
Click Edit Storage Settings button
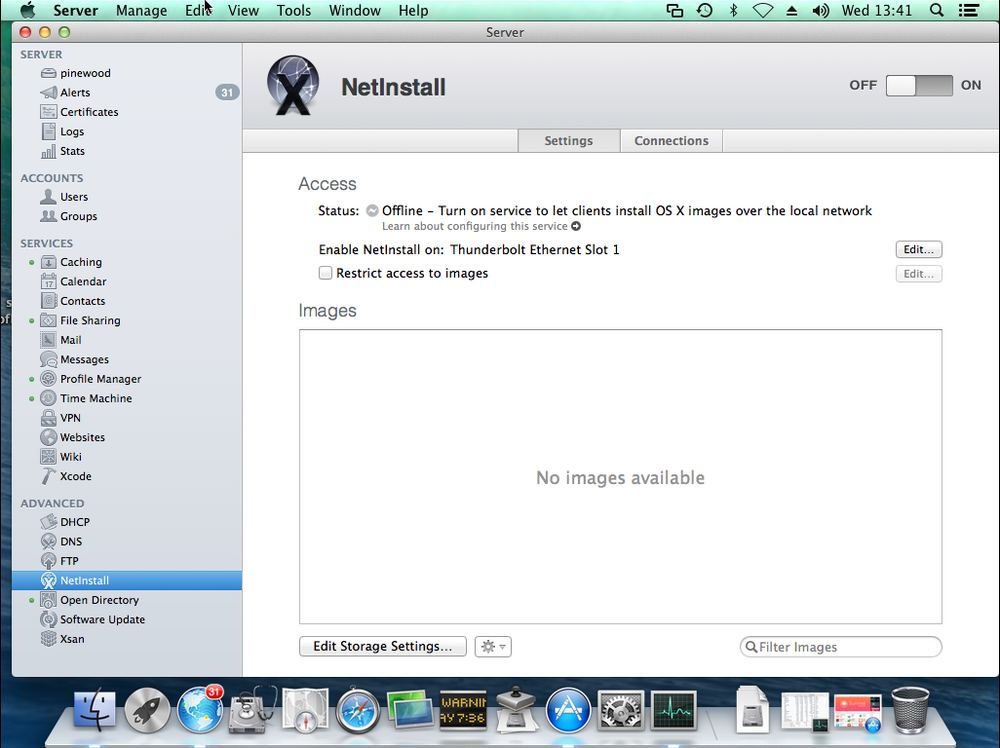click(383, 646)
